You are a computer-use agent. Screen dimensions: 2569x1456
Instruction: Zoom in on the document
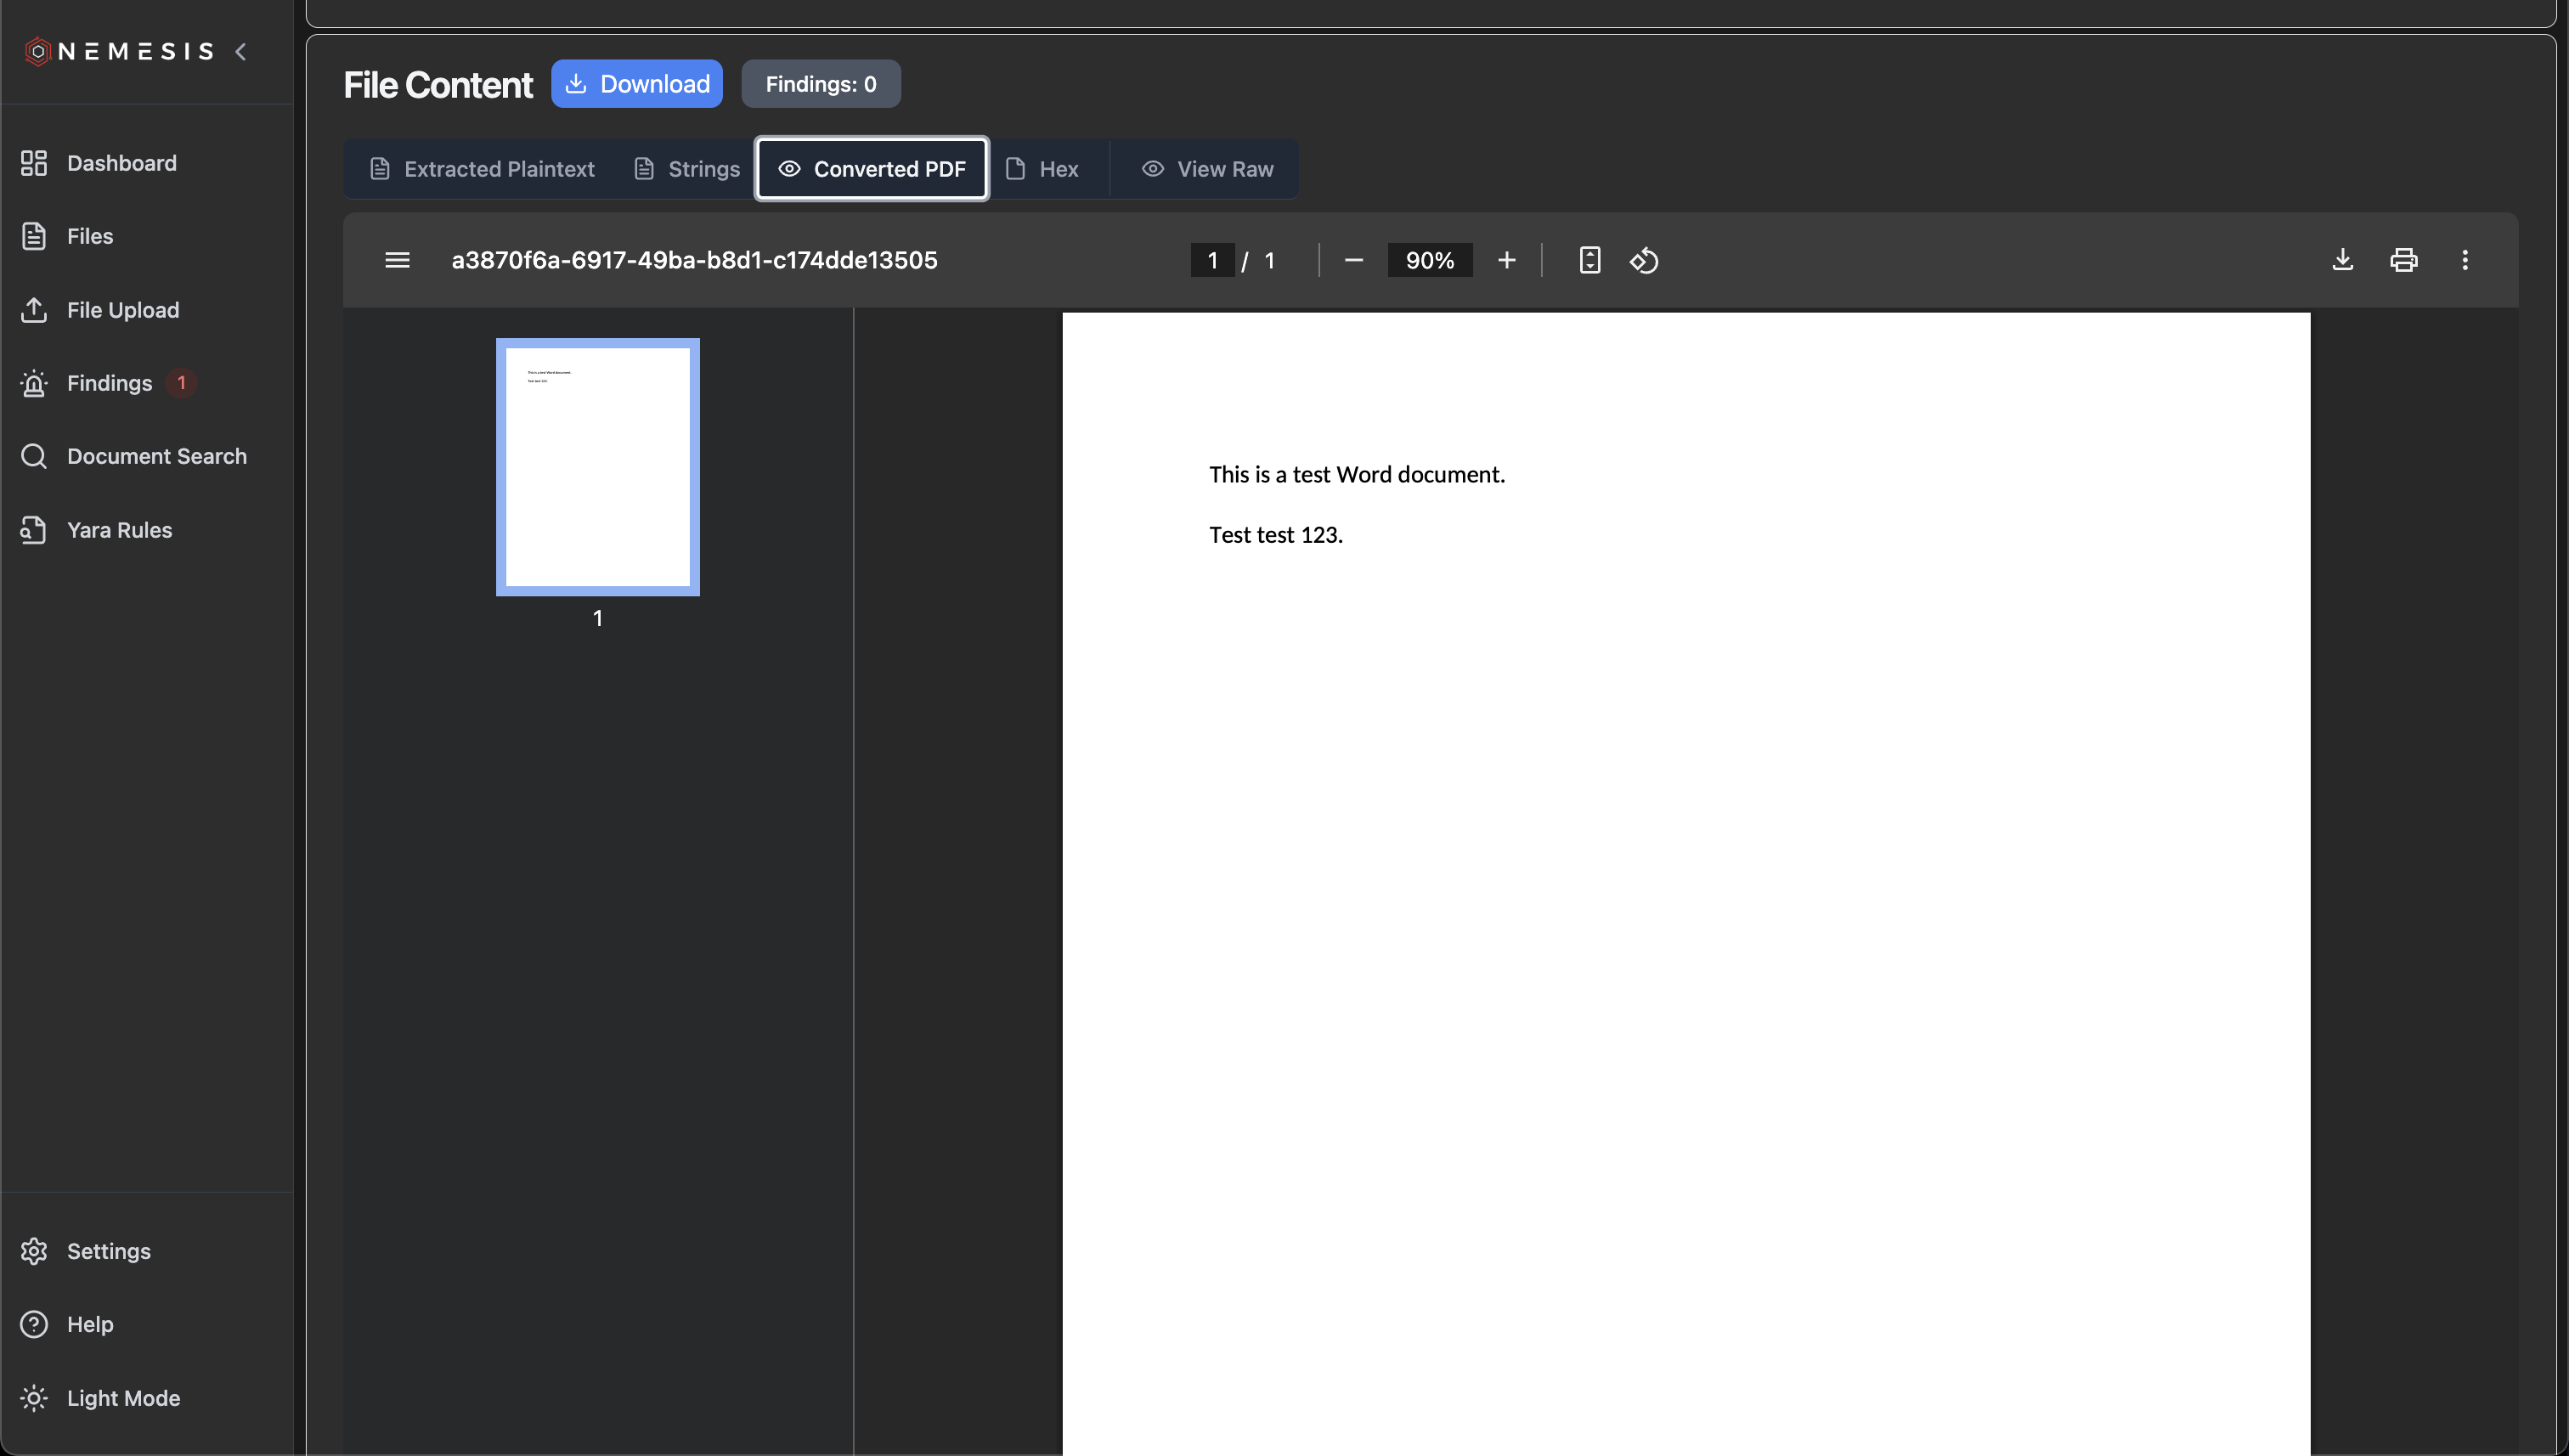coord(1506,260)
